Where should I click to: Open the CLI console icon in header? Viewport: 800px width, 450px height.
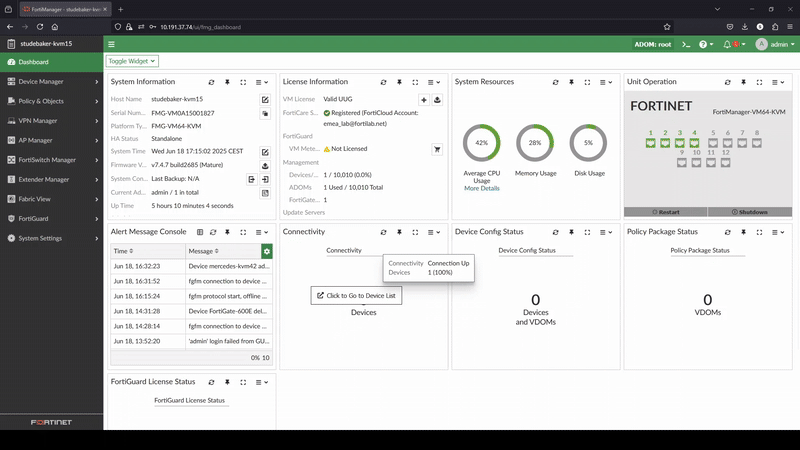pos(686,44)
